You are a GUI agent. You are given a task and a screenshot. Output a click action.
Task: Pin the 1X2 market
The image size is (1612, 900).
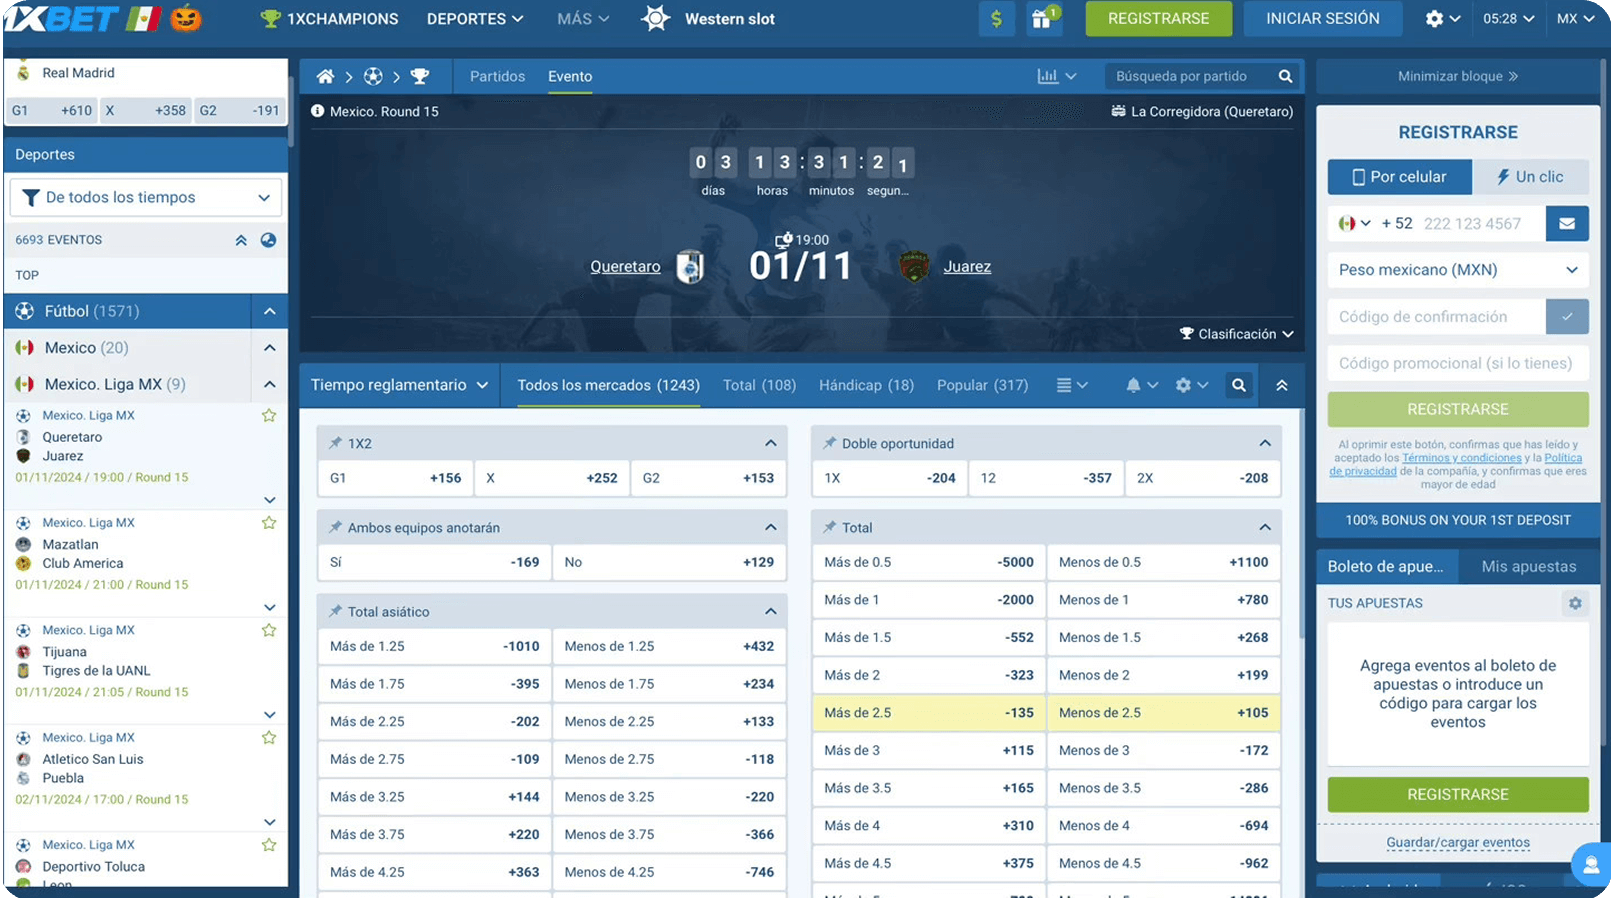click(x=335, y=443)
